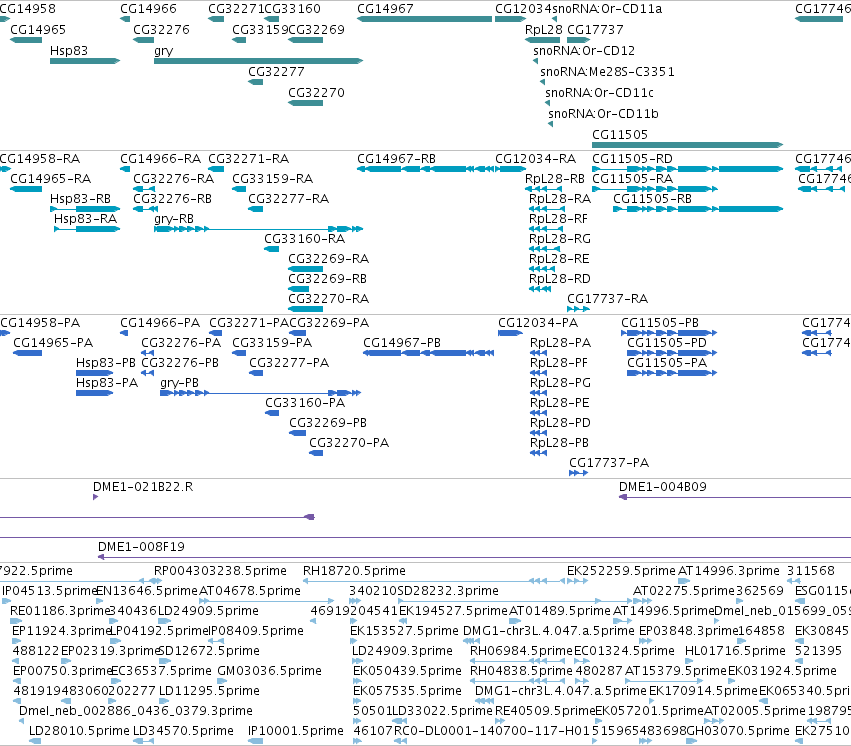851x746 pixels.
Task: Select the LD28010.5prime EST
Action: tap(35, 741)
